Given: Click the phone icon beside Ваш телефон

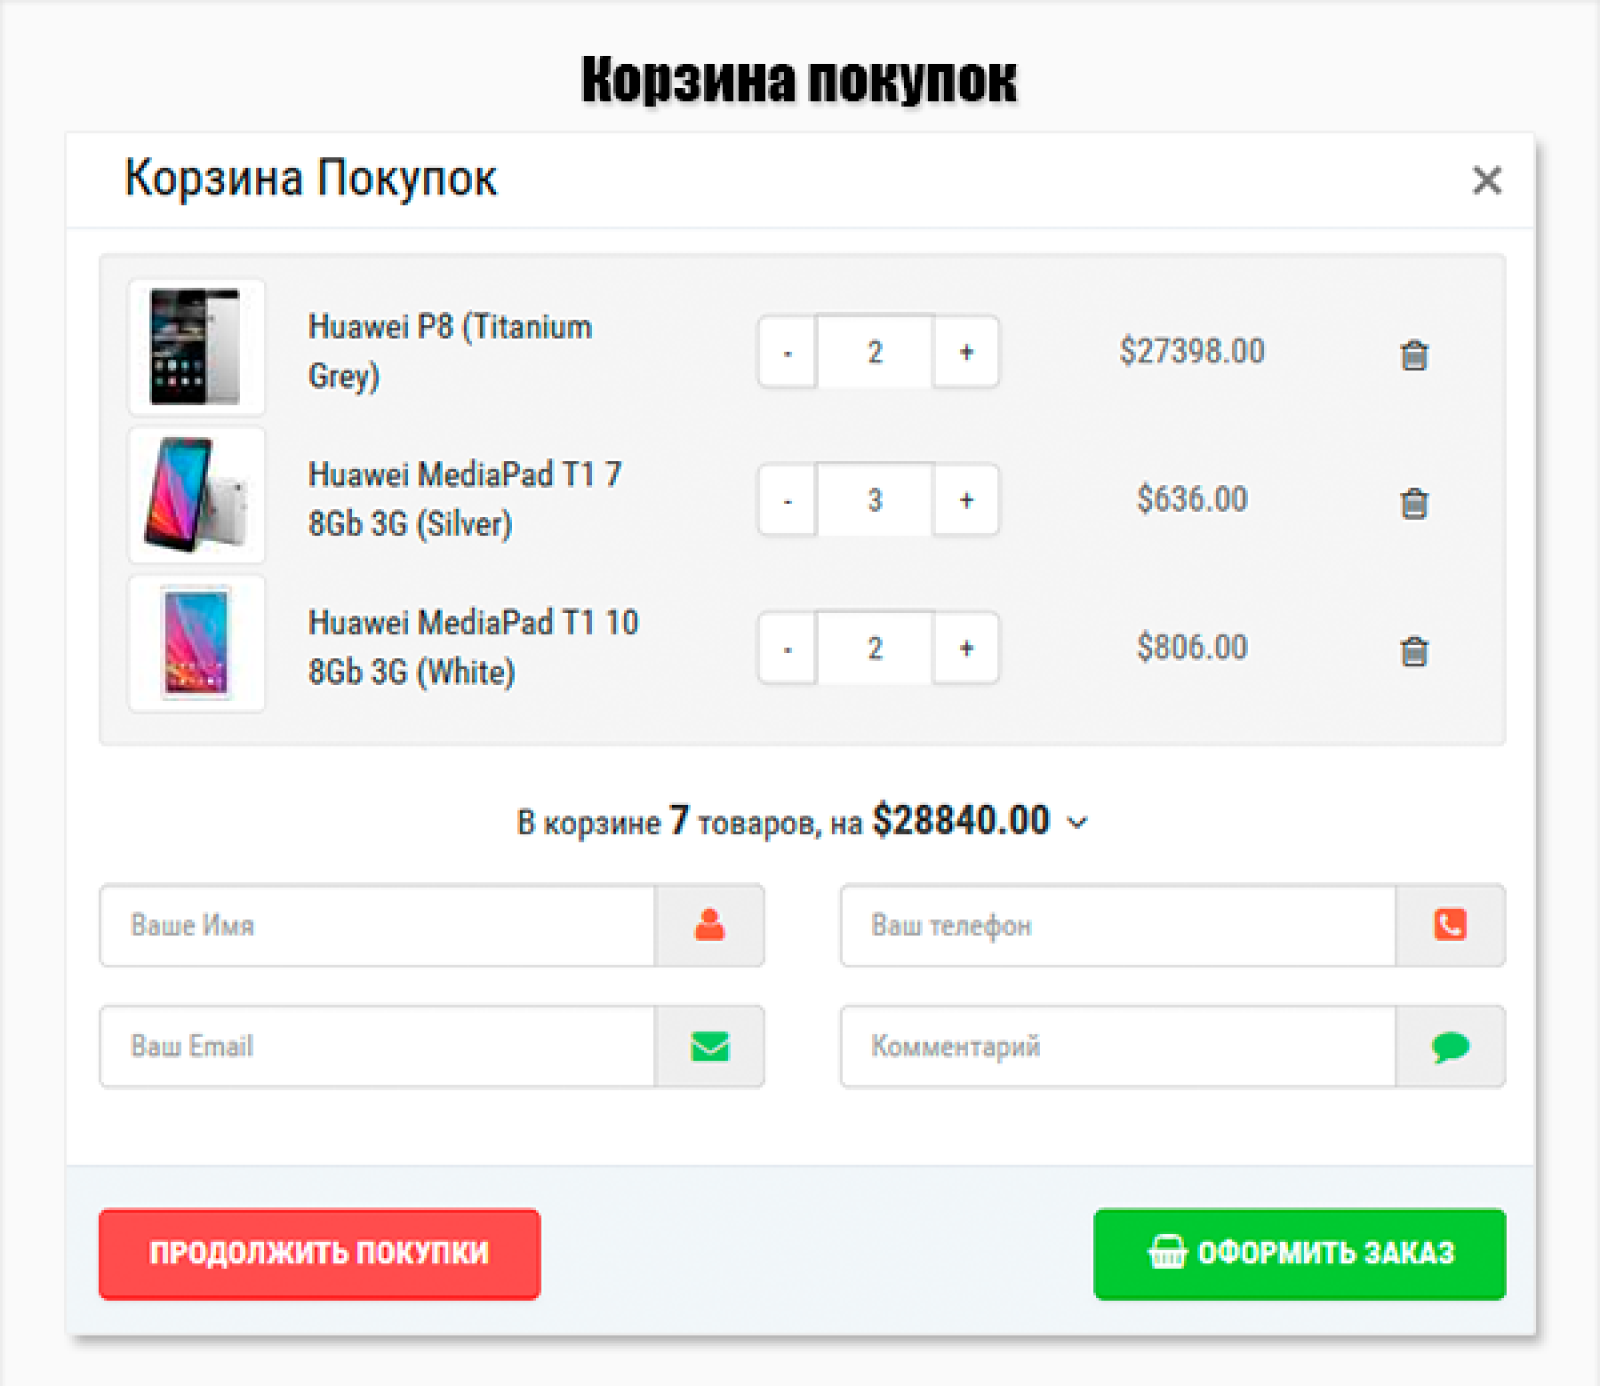Looking at the screenshot, I should pyautogui.click(x=1450, y=925).
